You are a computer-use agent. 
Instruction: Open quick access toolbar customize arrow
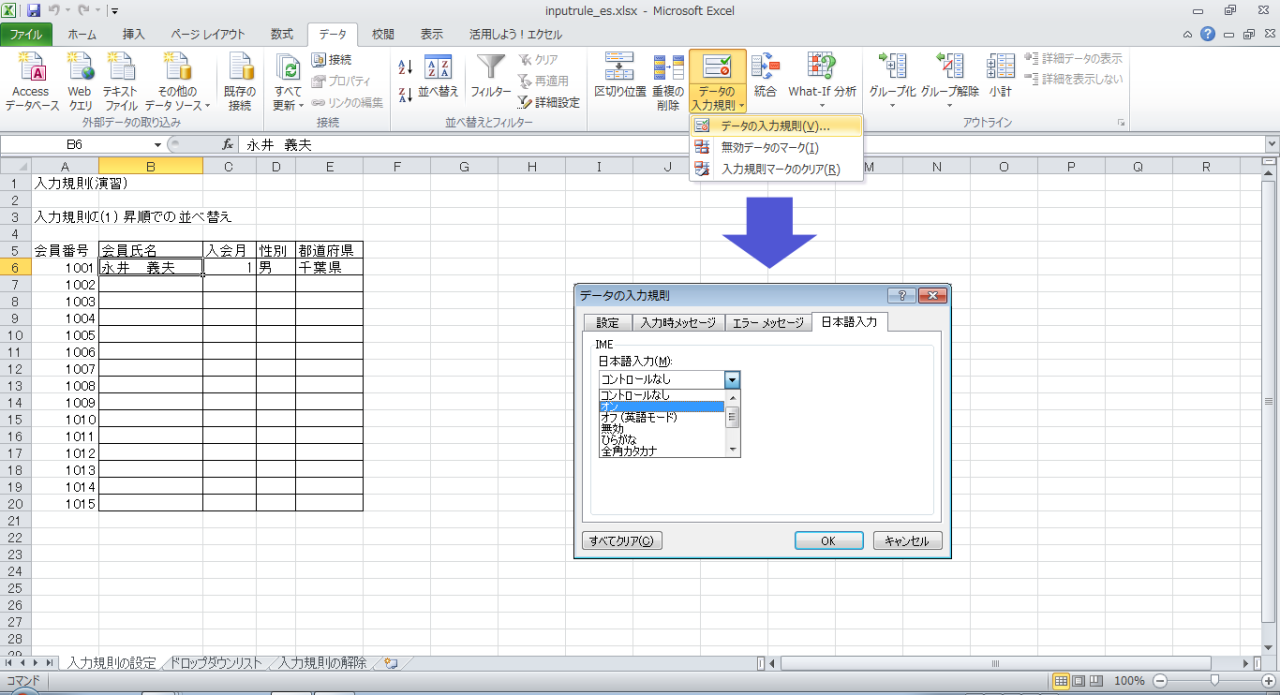click(115, 11)
